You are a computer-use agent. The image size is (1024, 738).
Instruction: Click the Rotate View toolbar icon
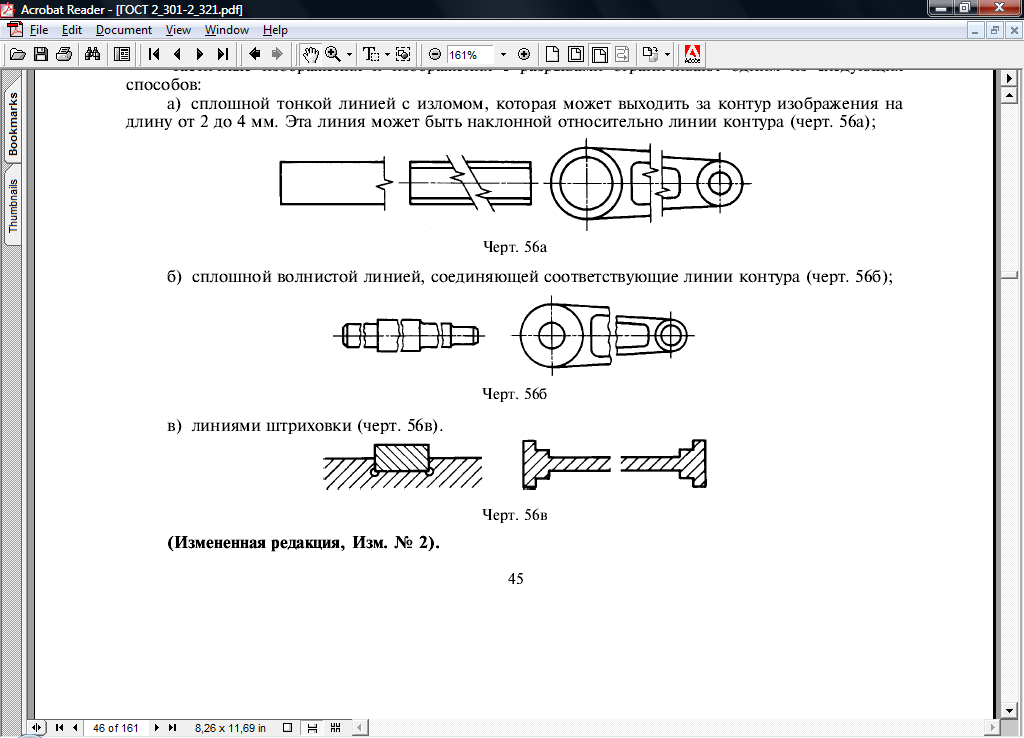click(x=650, y=54)
